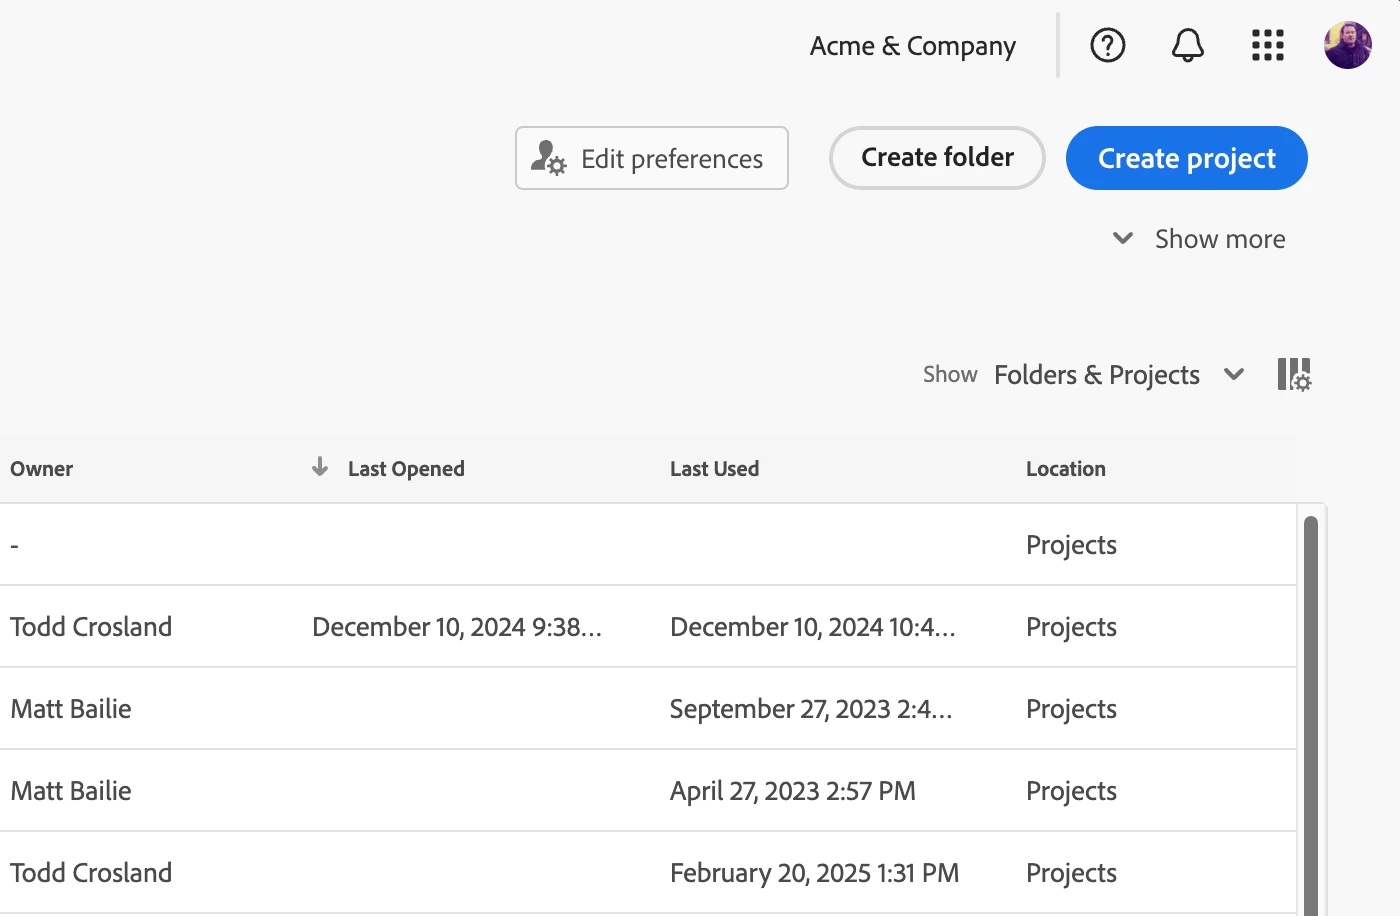Sort by the Location column header
Viewport: 1400px width, 916px height.
[1065, 469]
